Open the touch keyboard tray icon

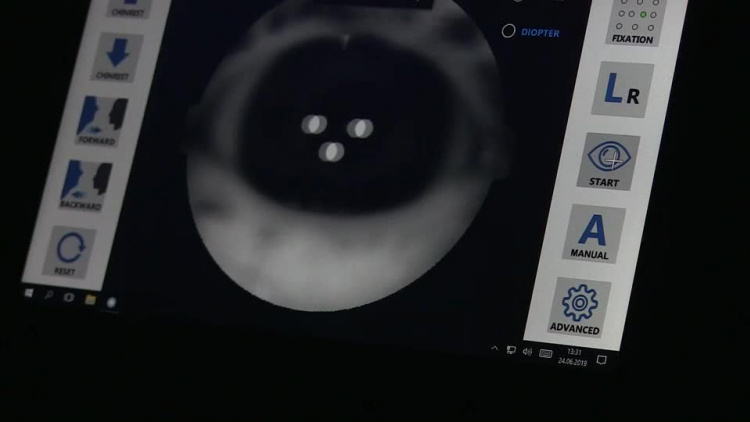[546, 354]
